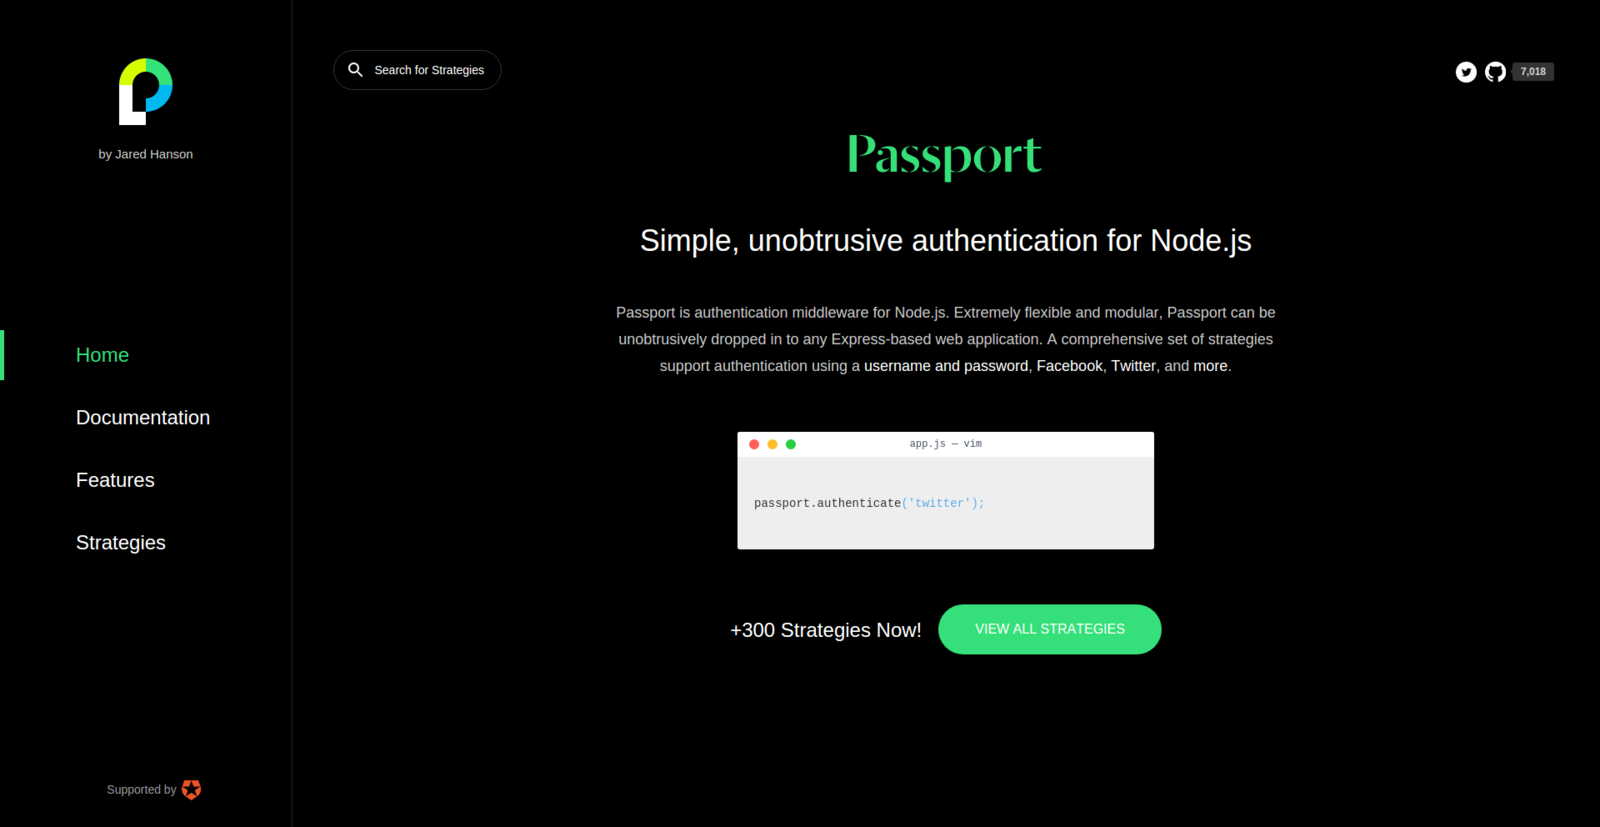Click the green dot in the code window
The height and width of the screenshot is (827, 1600).
tap(791, 444)
